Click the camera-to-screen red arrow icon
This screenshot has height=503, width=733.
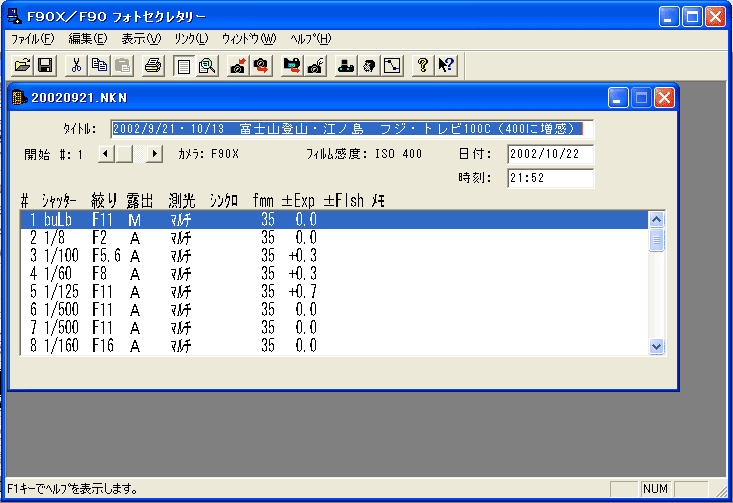point(292,65)
